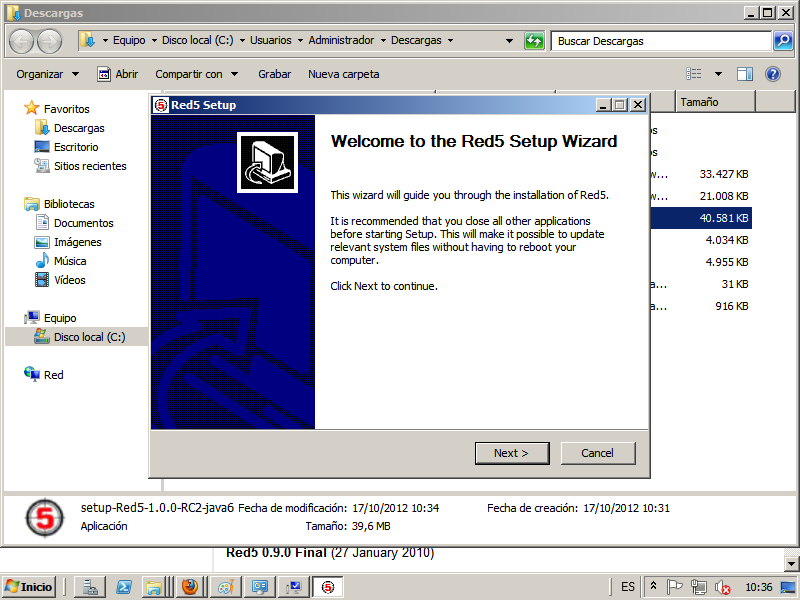
Task: Switch to Paint in the taskbar
Action: pos(226,587)
